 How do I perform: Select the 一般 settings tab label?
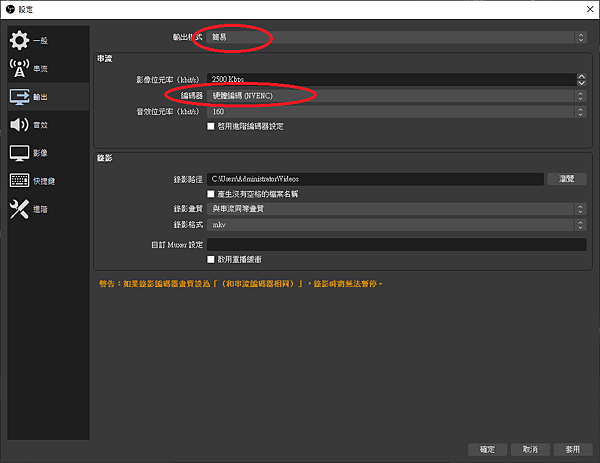[40, 41]
